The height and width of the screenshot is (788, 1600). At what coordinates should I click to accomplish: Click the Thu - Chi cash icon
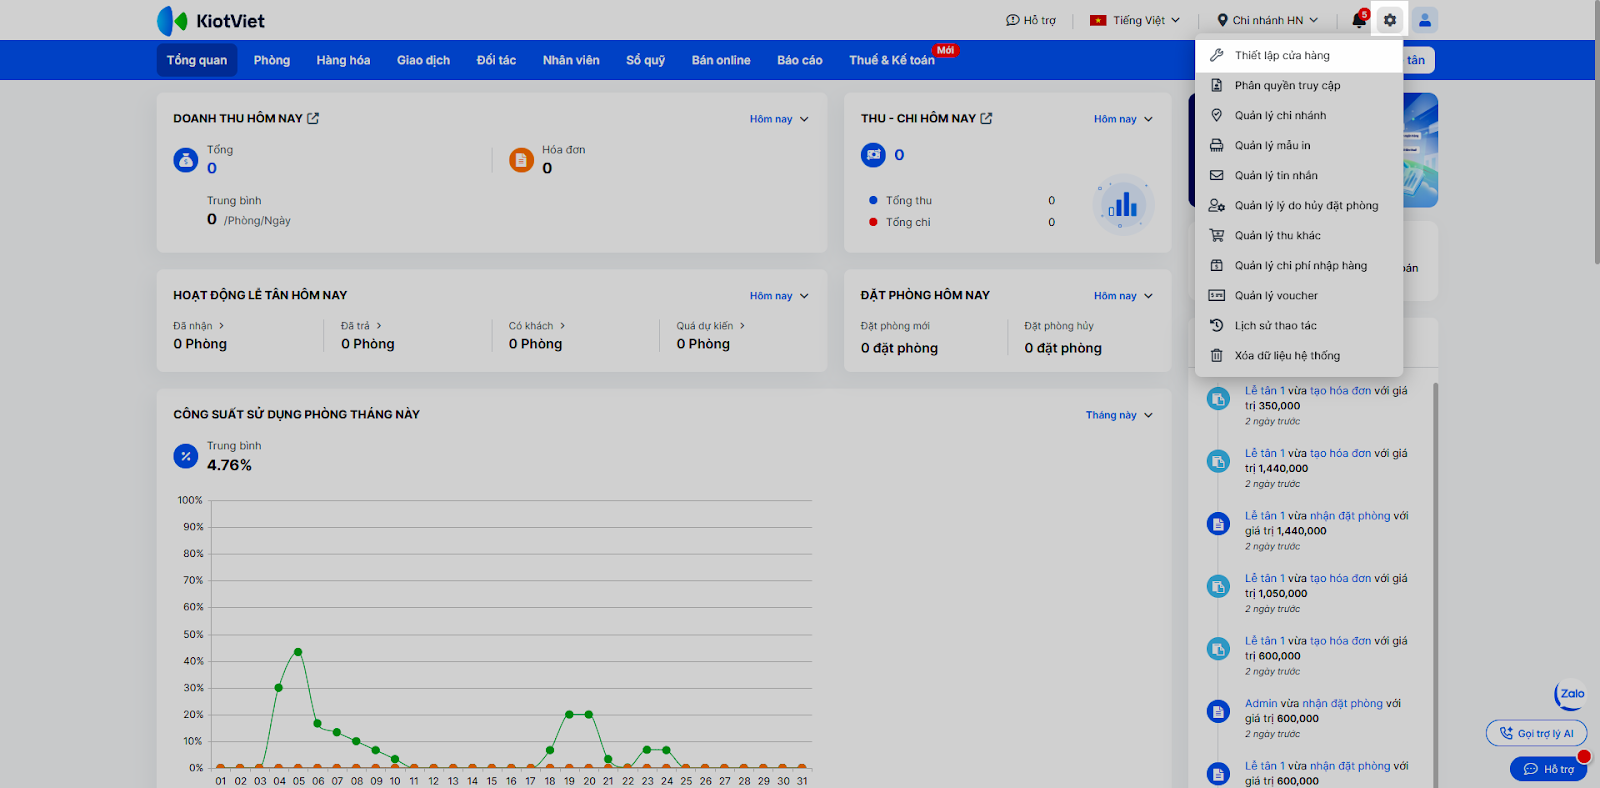tap(873, 155)
